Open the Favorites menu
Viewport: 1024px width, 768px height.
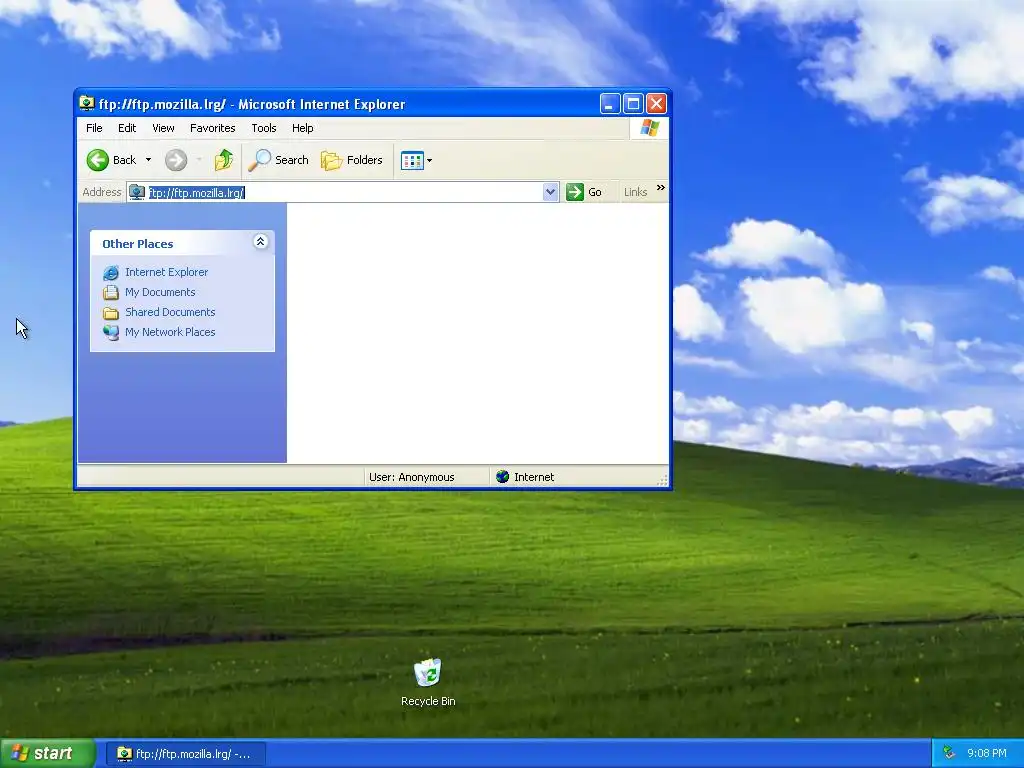(x=212, y=128)
